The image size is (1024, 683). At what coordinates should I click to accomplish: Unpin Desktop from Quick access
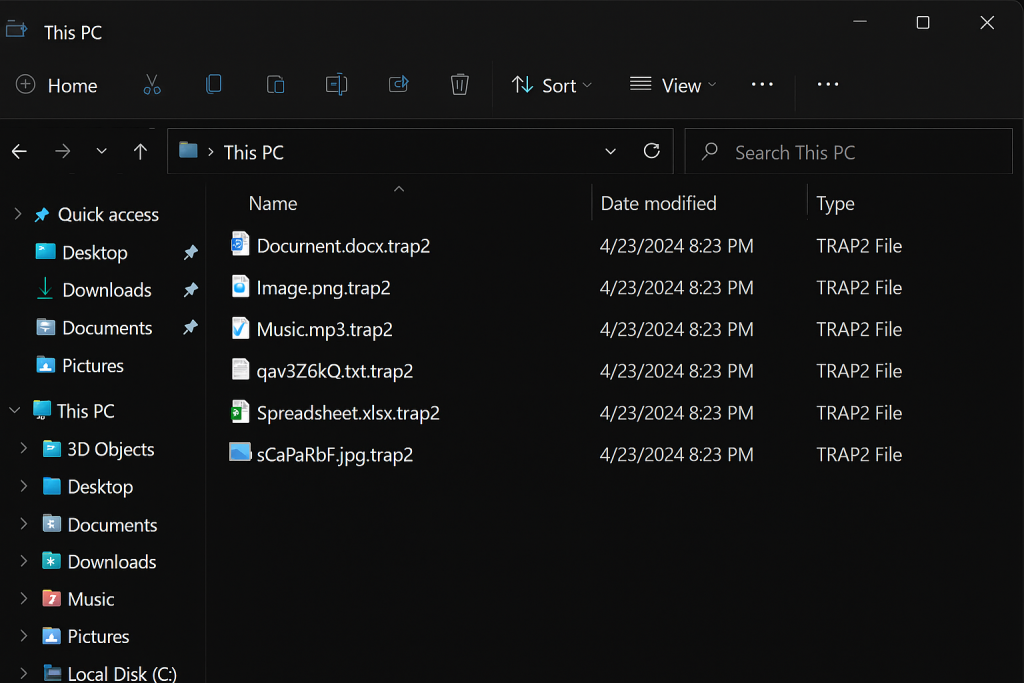tap(190, 252)
